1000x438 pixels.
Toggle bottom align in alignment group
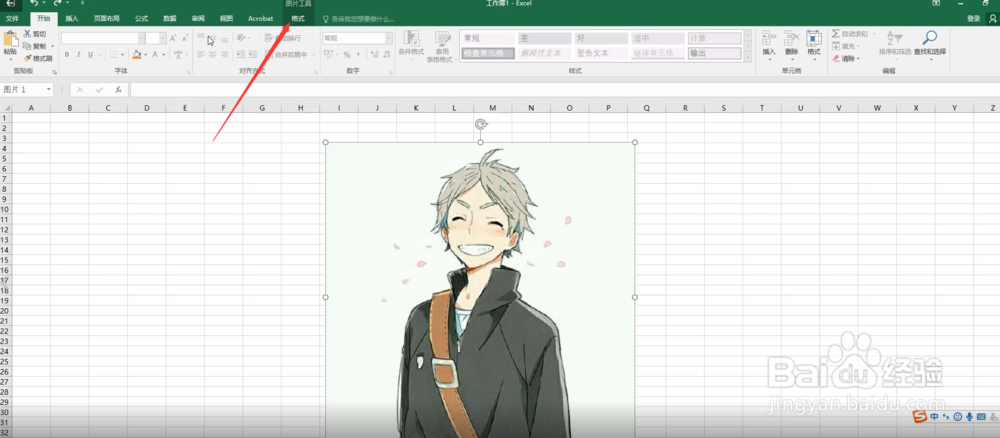pos(222,38)
